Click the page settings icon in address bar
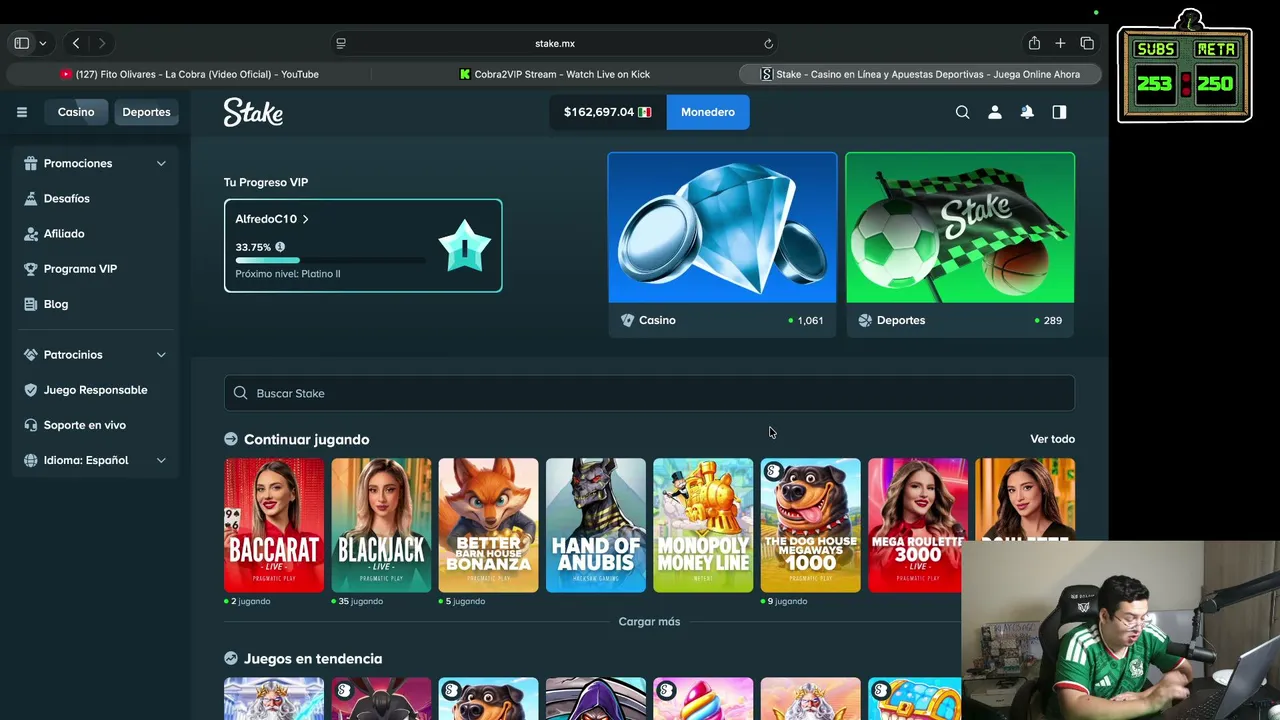This screenshot has height=720, width=1280. [x=341, y=43]
